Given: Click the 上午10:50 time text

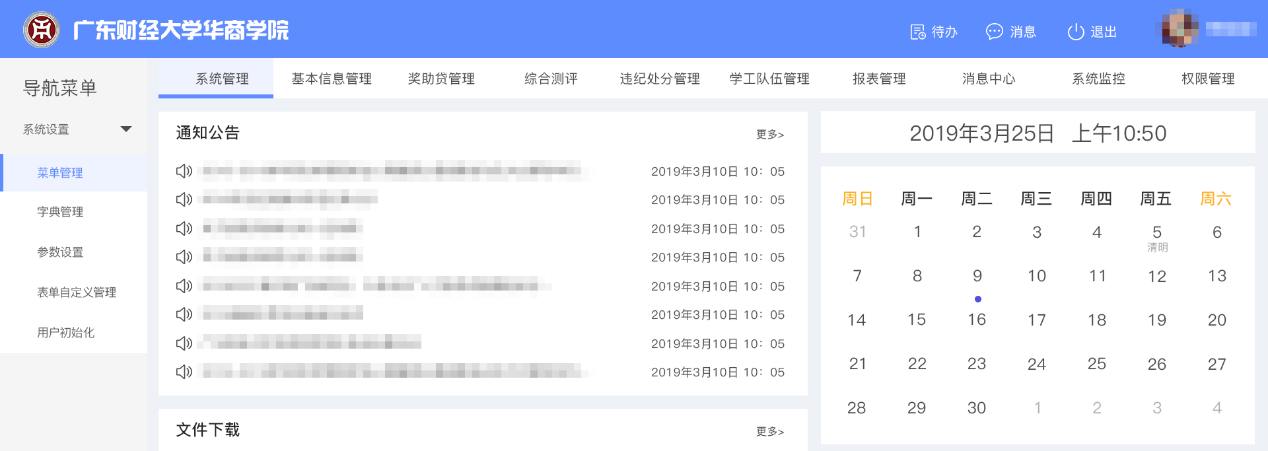Looking at the screenshot, I should (x=1119, y=133).
